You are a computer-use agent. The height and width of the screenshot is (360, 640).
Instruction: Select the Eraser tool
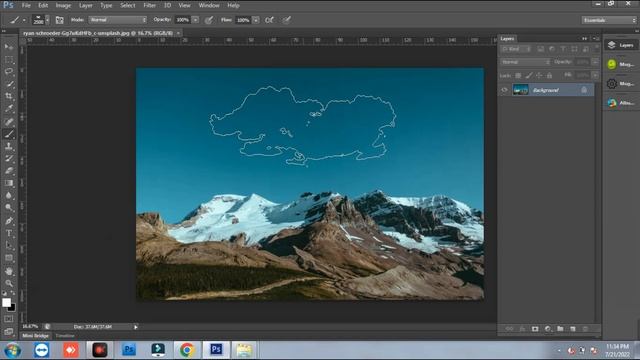9,171
